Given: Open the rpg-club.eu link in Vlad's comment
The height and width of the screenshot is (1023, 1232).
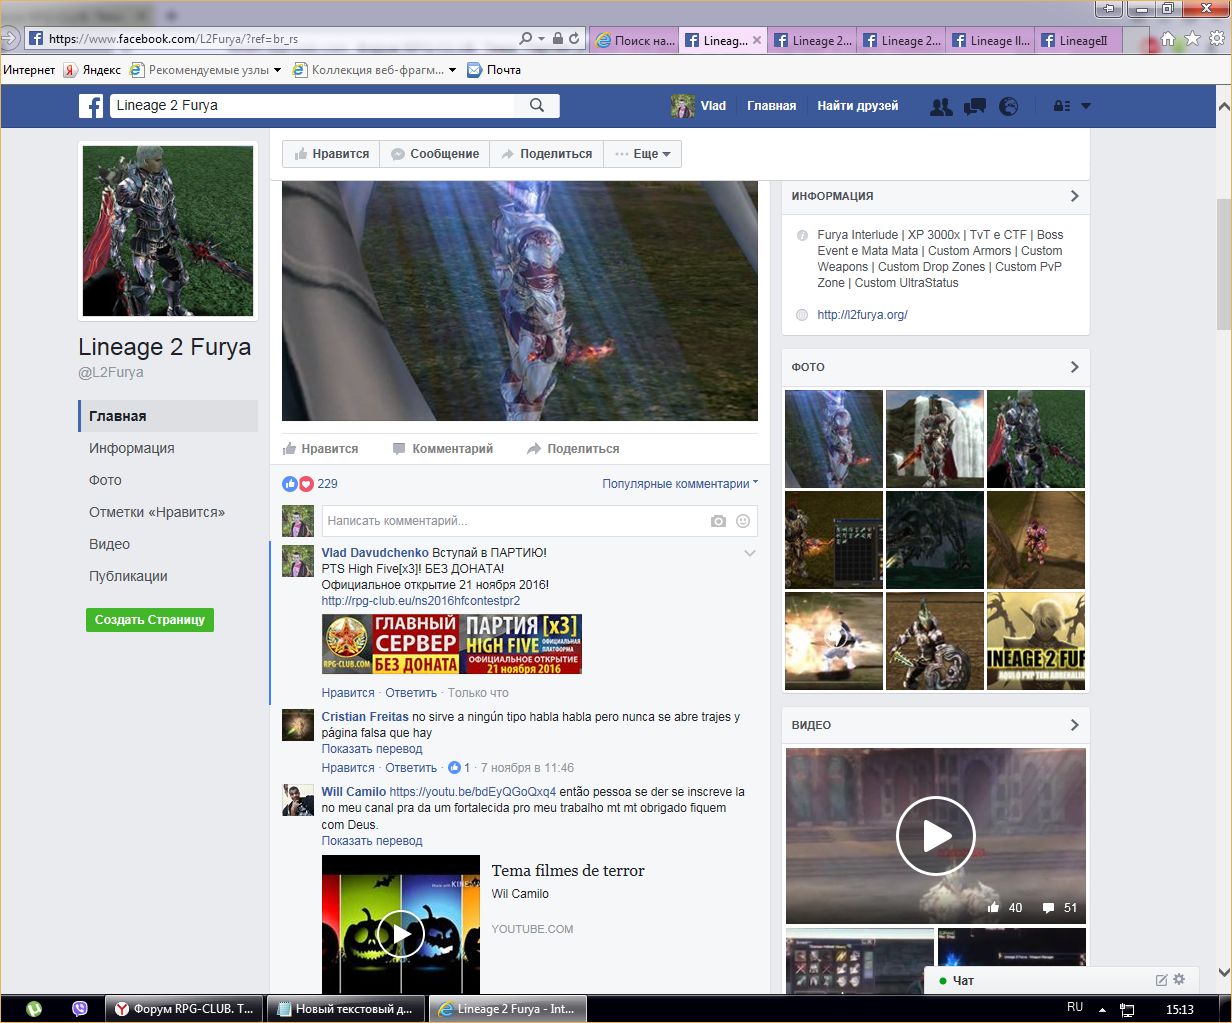Looking at the screenshot, I should click(x=421, y=601).
